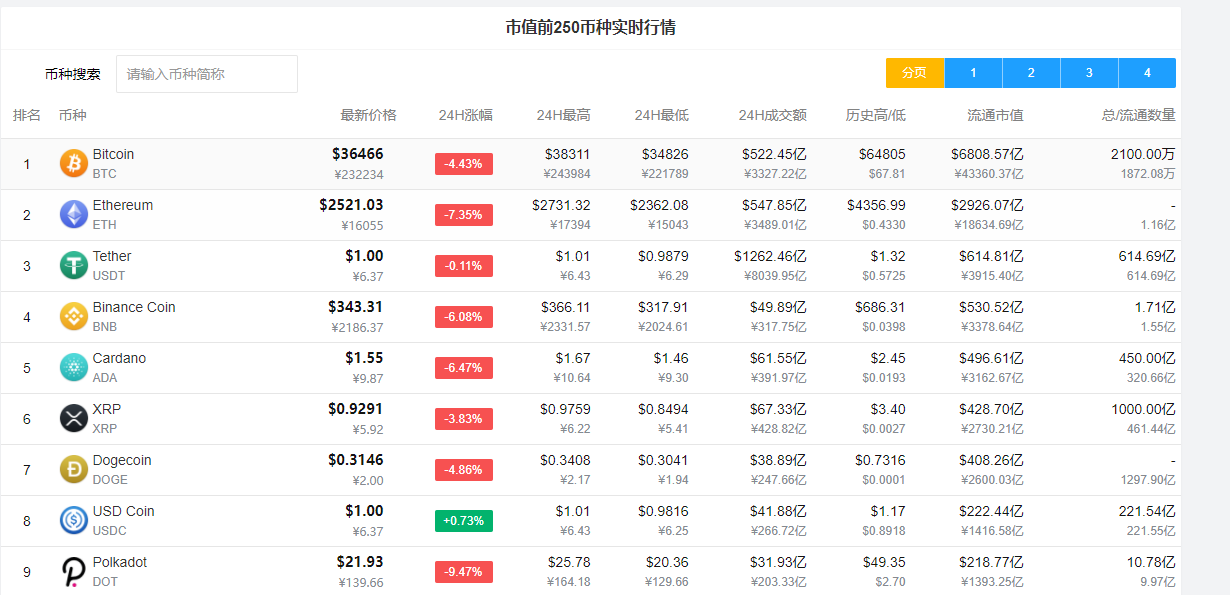
Task: Click Binance Coin's -6.08% change badge
Action: coord(464,317)
